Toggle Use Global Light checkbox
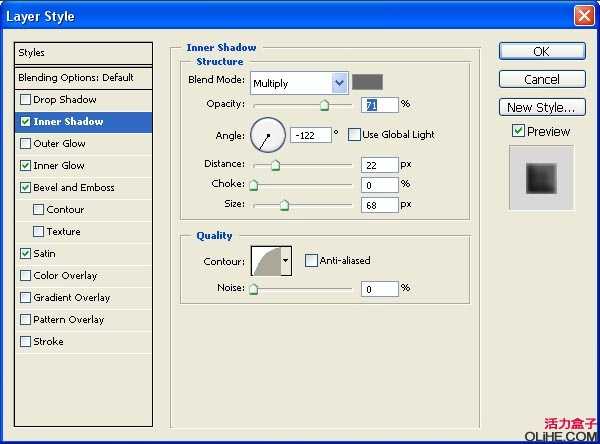 (x=354, y=135)
